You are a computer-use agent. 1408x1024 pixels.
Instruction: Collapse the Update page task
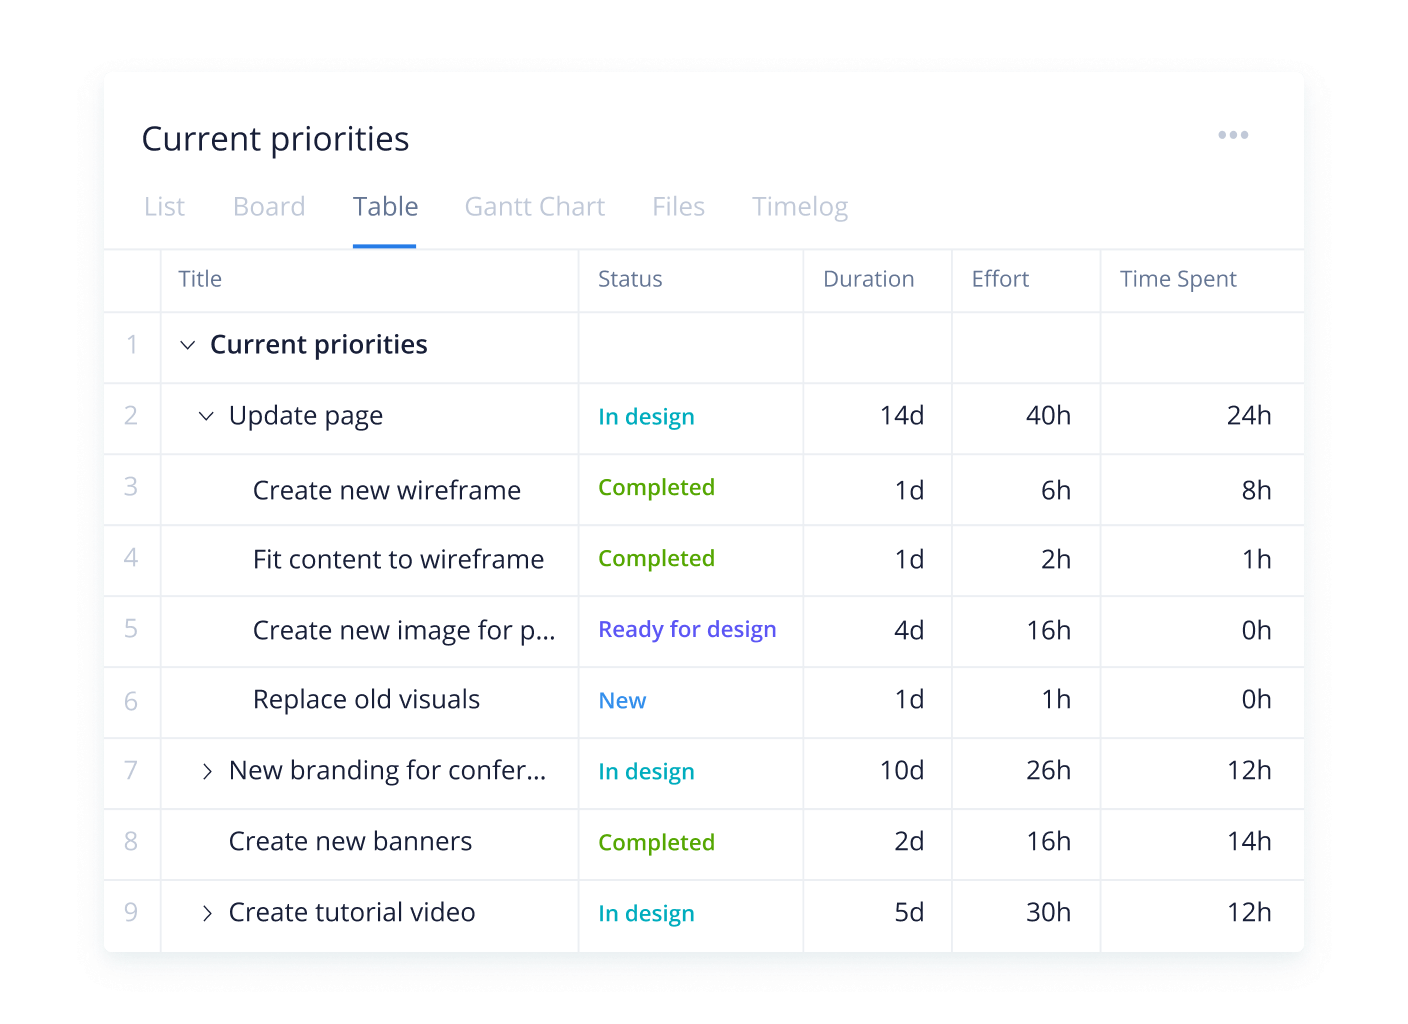[206, 416]
